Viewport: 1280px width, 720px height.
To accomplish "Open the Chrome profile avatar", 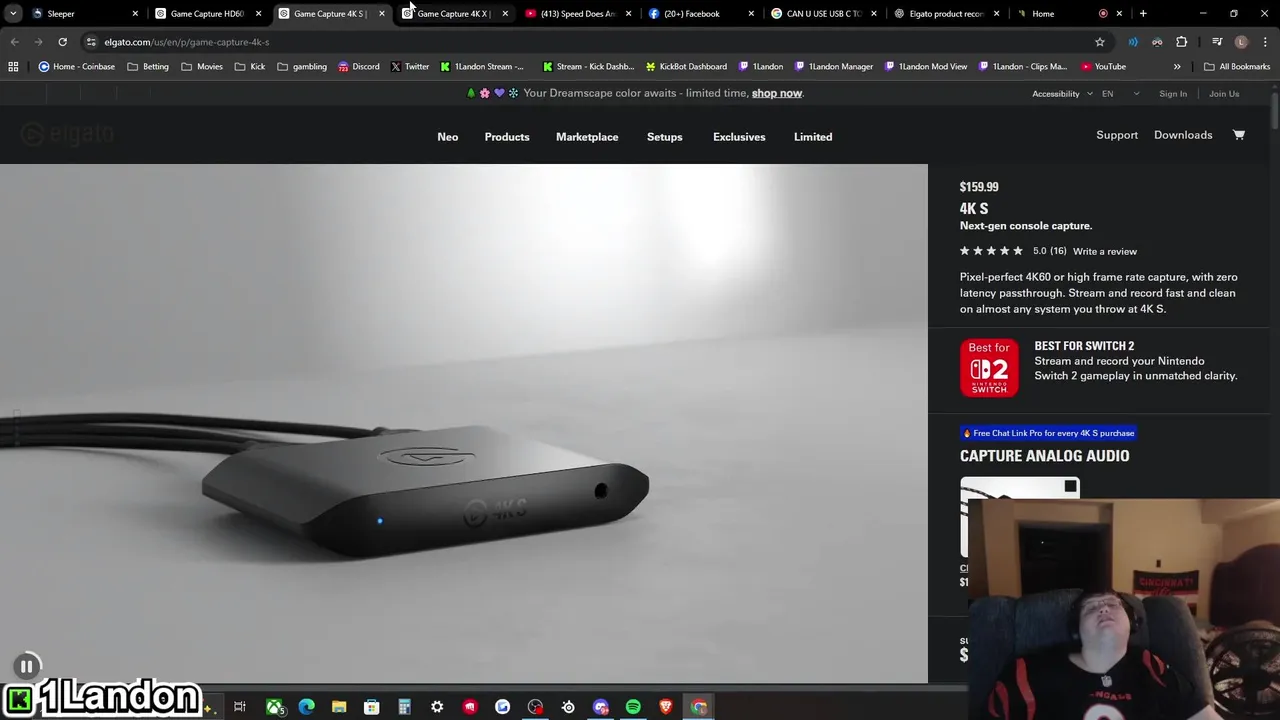I will [x=1241, y=42].
